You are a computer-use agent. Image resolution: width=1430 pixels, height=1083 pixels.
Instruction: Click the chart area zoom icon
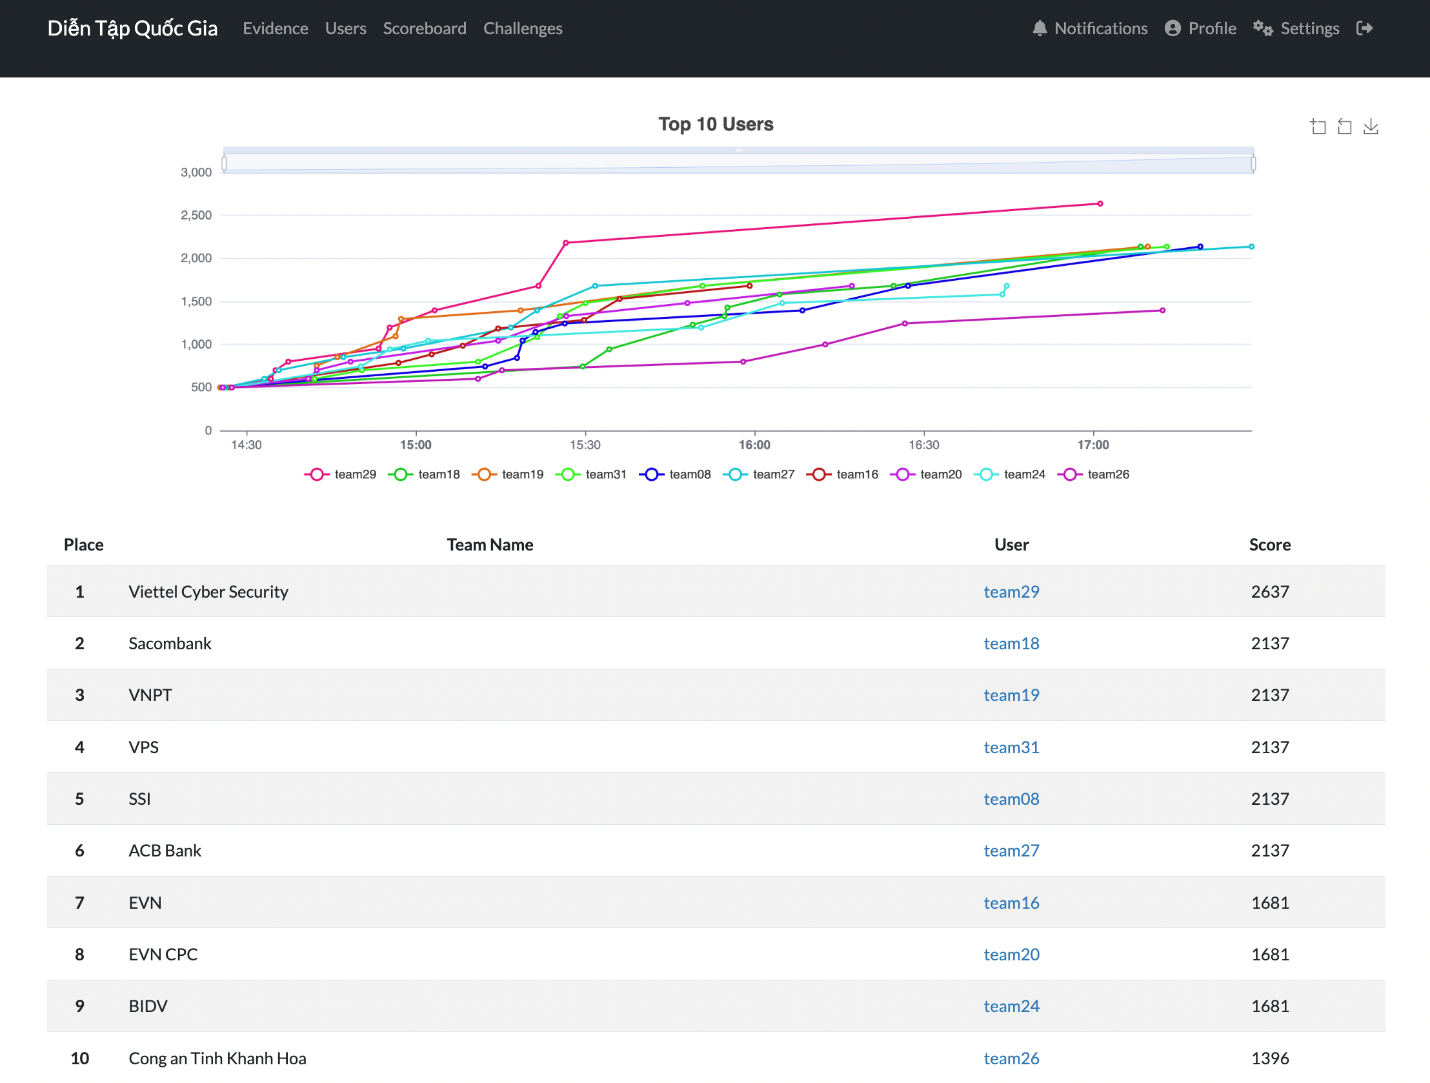1318,126
